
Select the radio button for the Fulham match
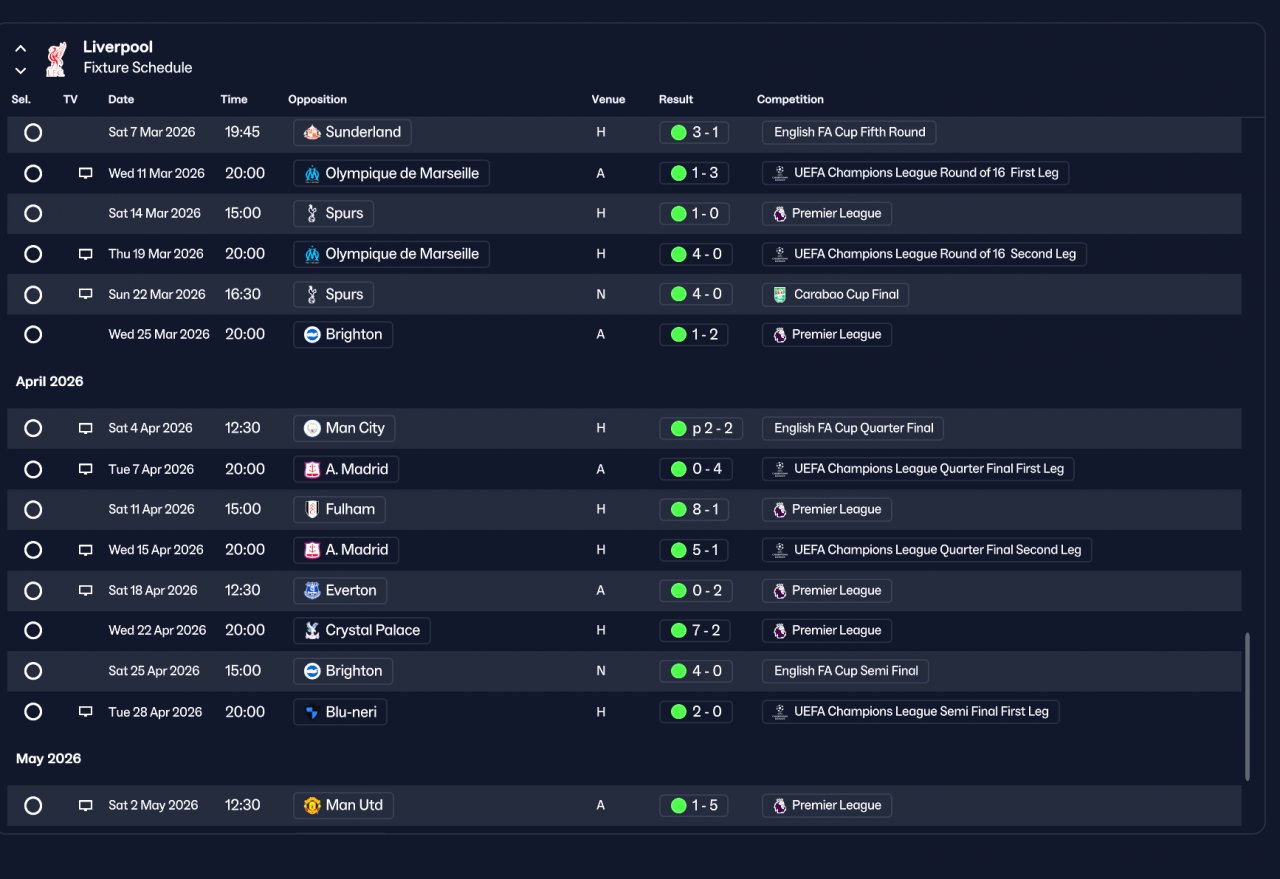point(33,509)
